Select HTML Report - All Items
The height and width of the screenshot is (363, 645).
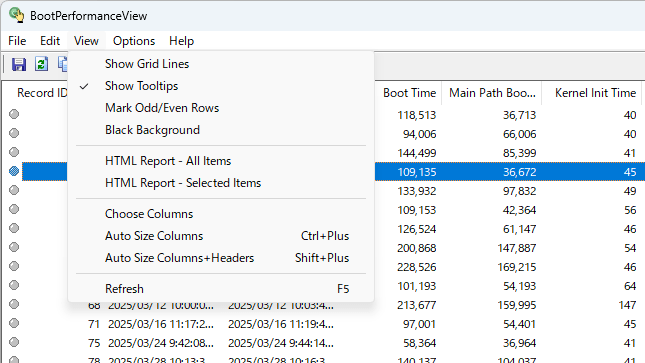(221, 161)
